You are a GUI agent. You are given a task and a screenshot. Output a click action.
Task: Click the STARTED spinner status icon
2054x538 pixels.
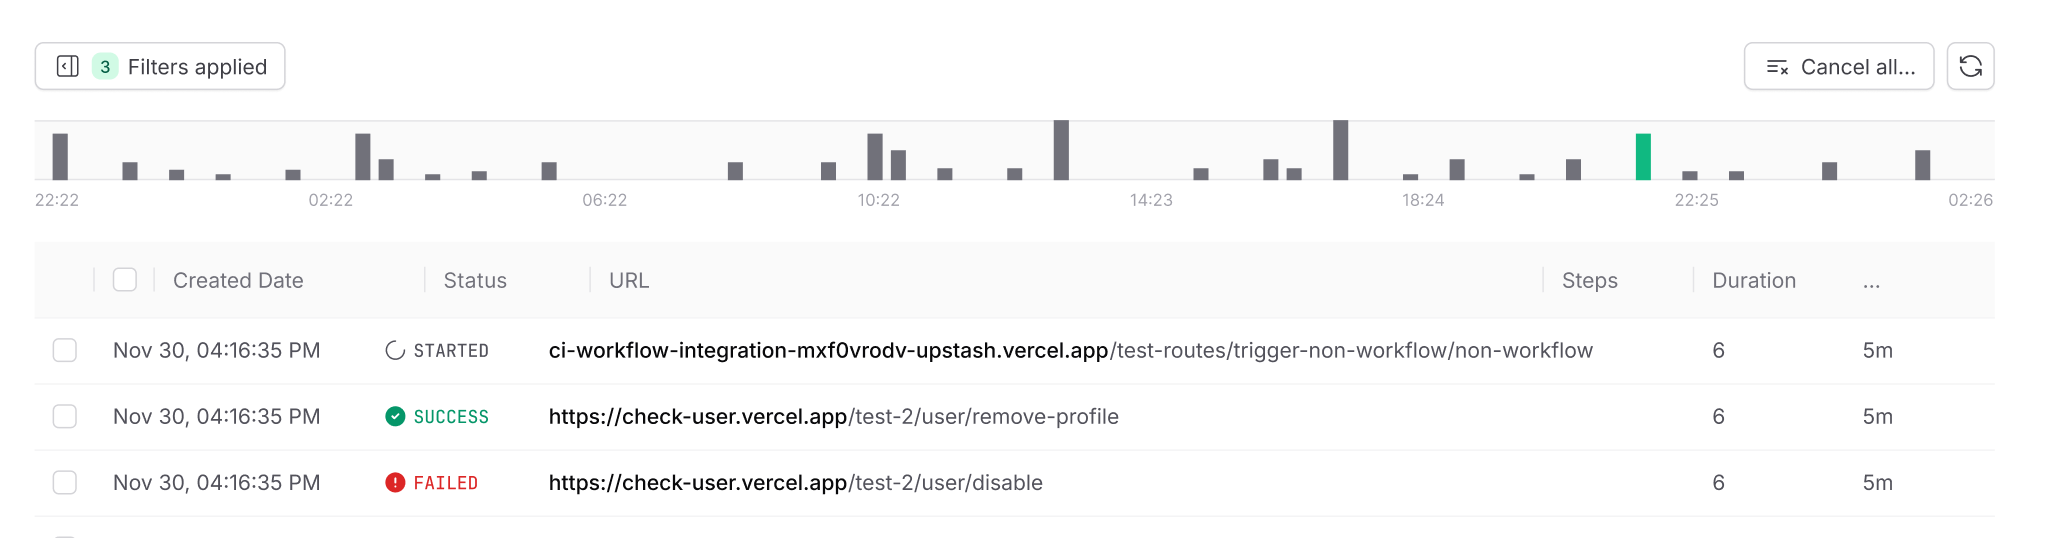click(x=395, y=351)
